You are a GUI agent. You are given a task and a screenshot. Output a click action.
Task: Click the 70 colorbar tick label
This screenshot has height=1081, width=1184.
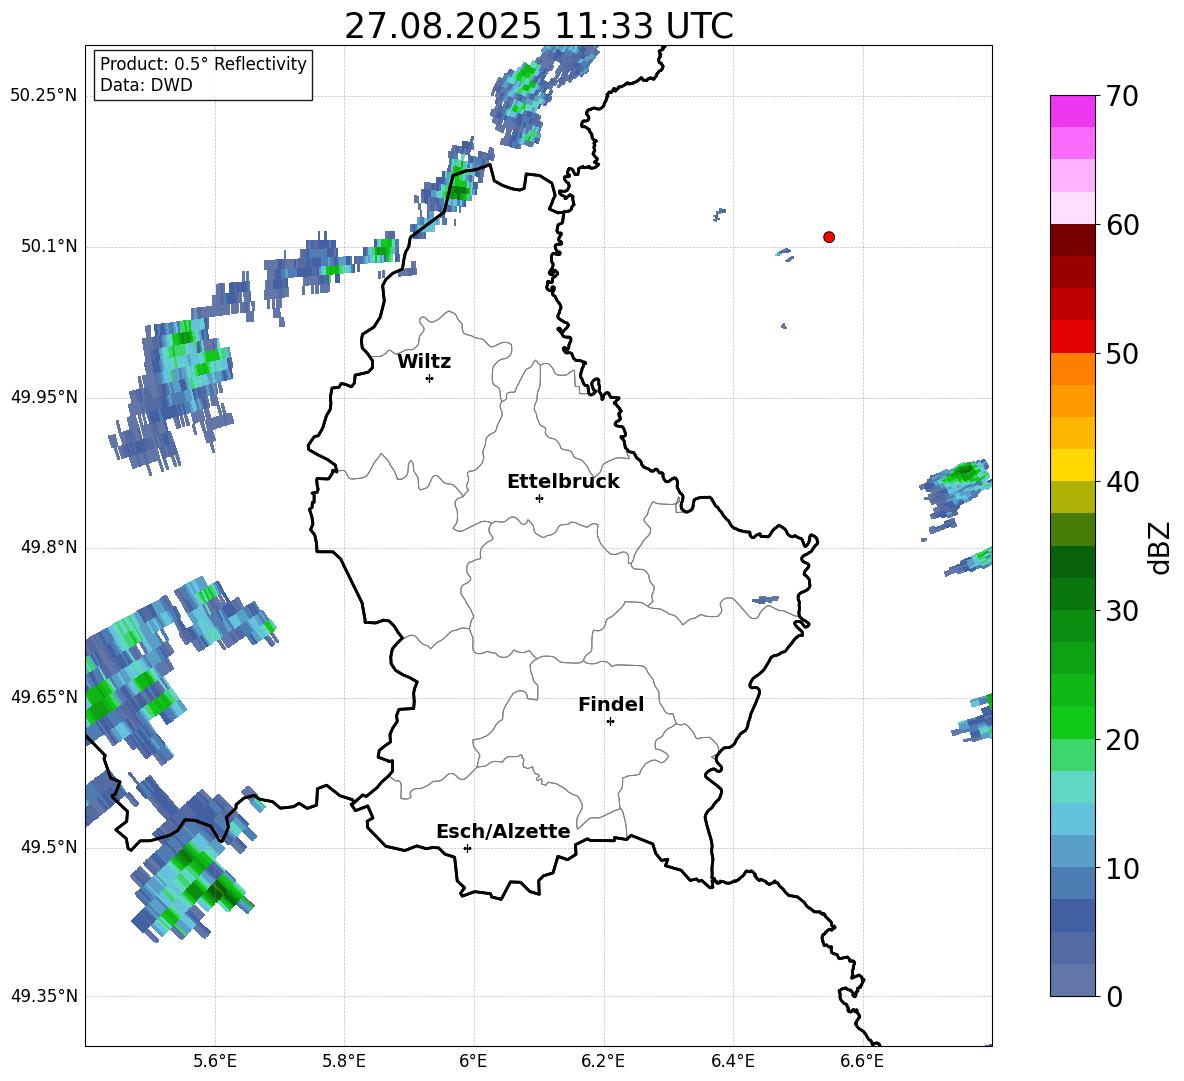pos(1121,96)
